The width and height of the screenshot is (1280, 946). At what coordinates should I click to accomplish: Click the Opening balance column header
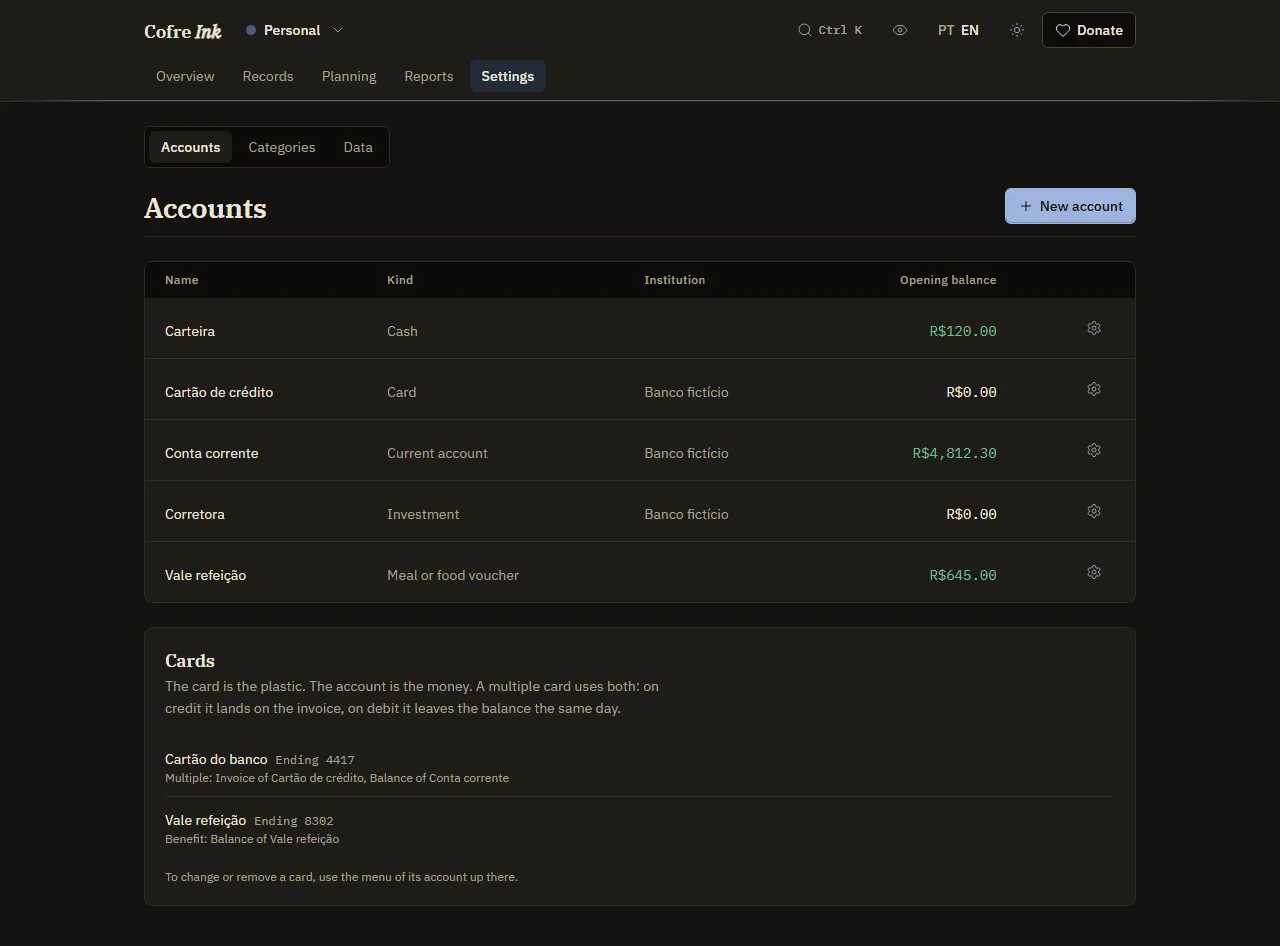click(948, 280)
